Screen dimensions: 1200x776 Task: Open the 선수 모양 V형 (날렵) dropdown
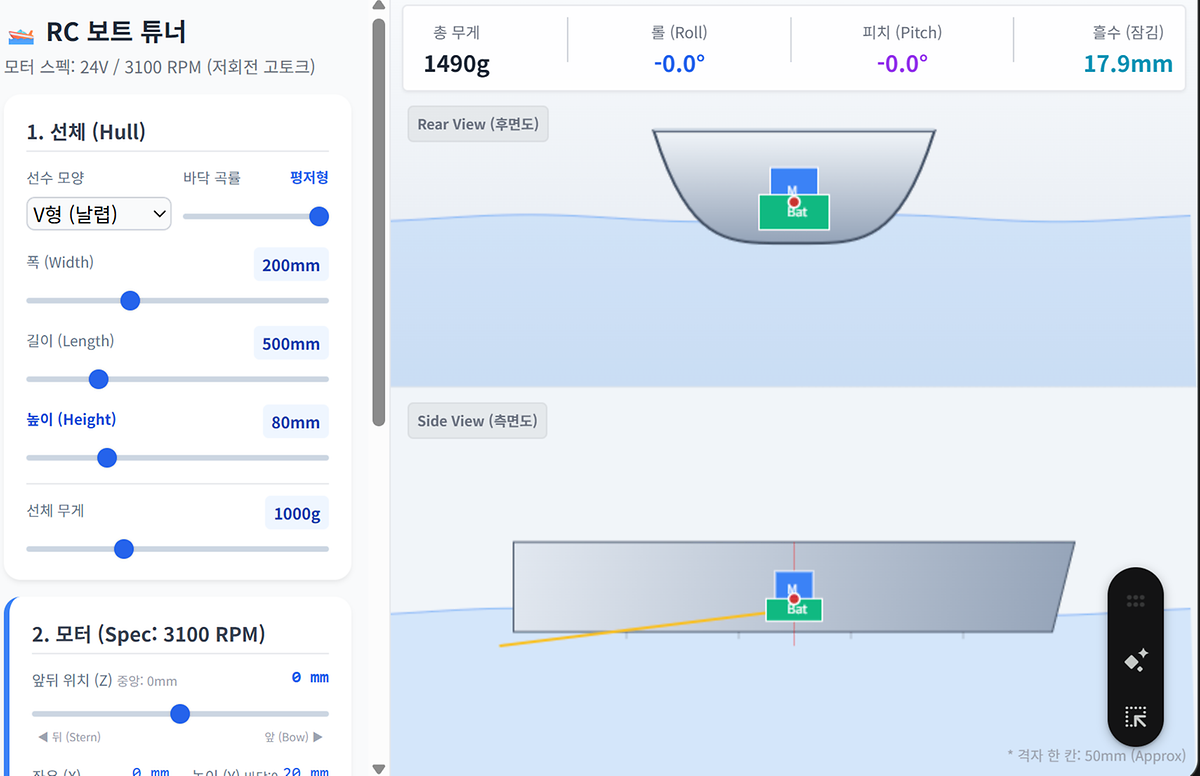coord(99,213)
